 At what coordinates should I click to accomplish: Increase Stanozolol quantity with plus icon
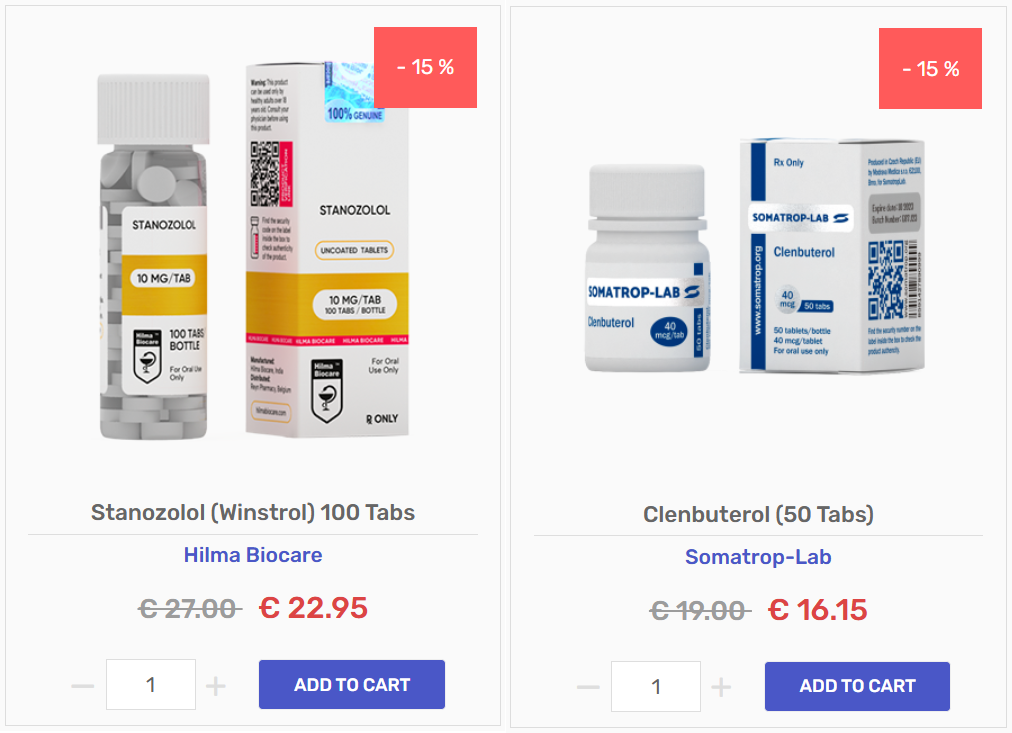coord(216,685)
